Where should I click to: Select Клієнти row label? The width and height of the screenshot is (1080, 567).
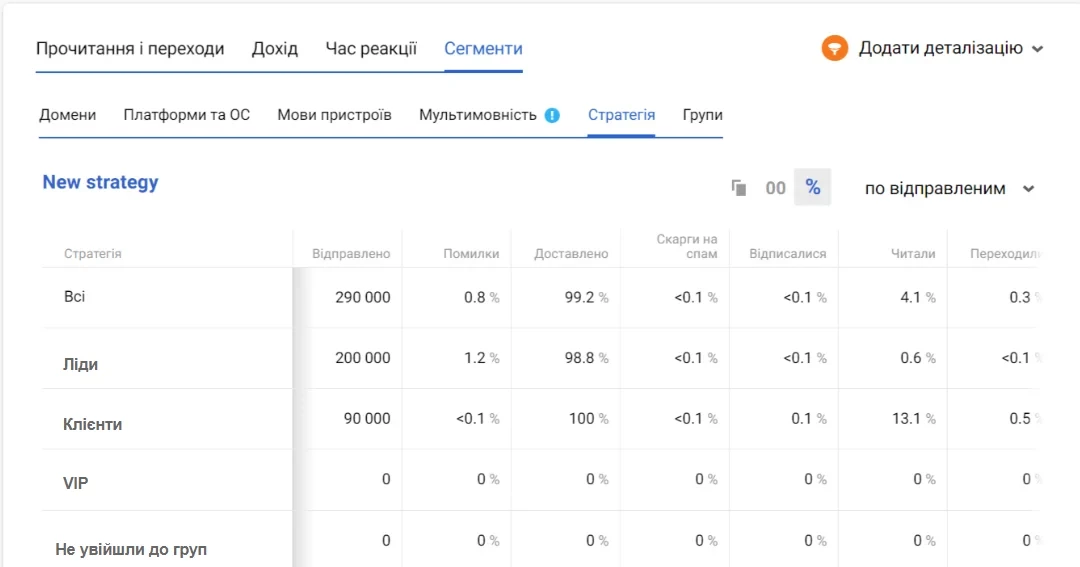pos(92,424)
